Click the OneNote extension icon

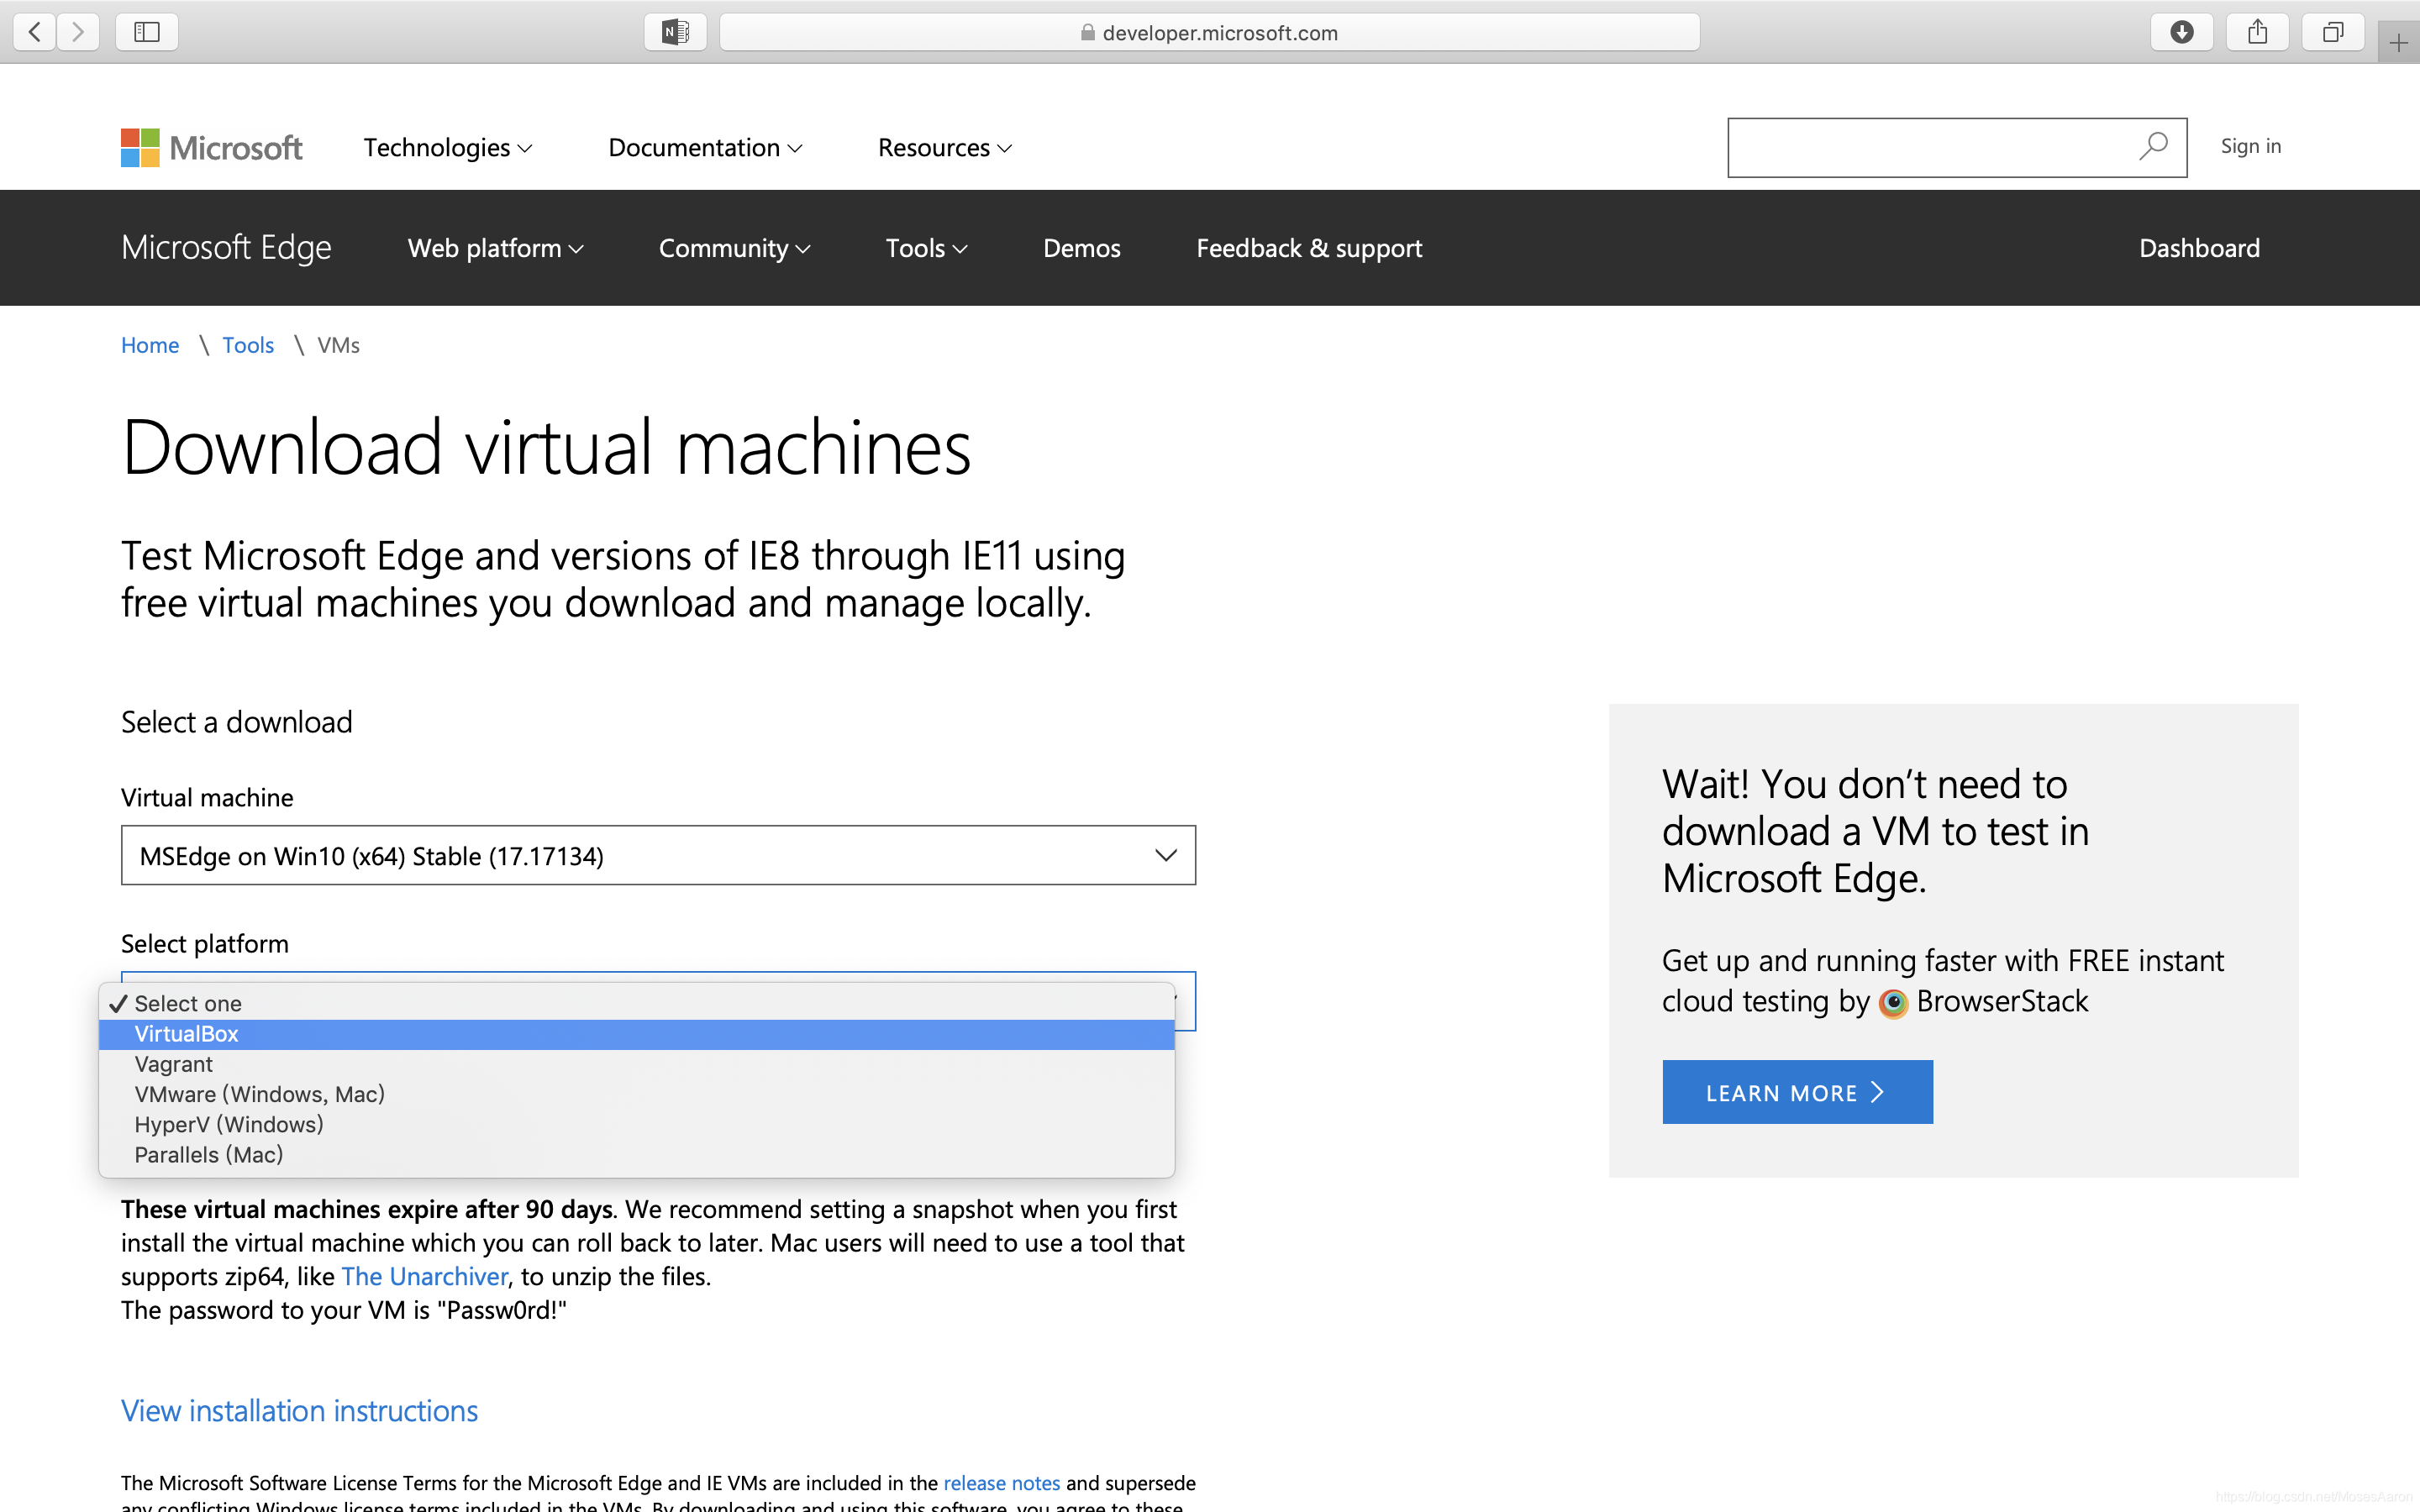coord(676,32)
